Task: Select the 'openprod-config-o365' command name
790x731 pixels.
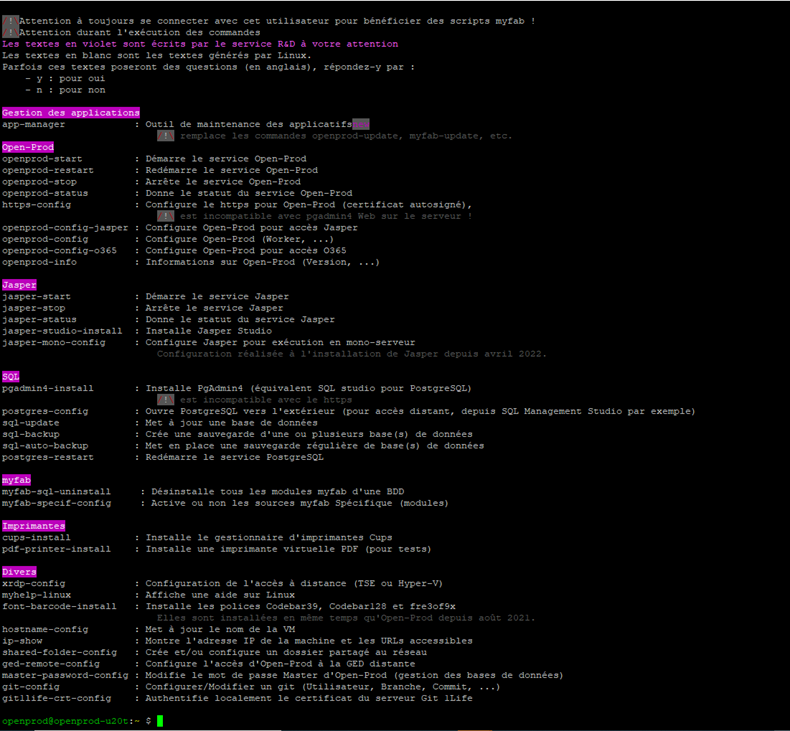Action: [x=59, y=250]
